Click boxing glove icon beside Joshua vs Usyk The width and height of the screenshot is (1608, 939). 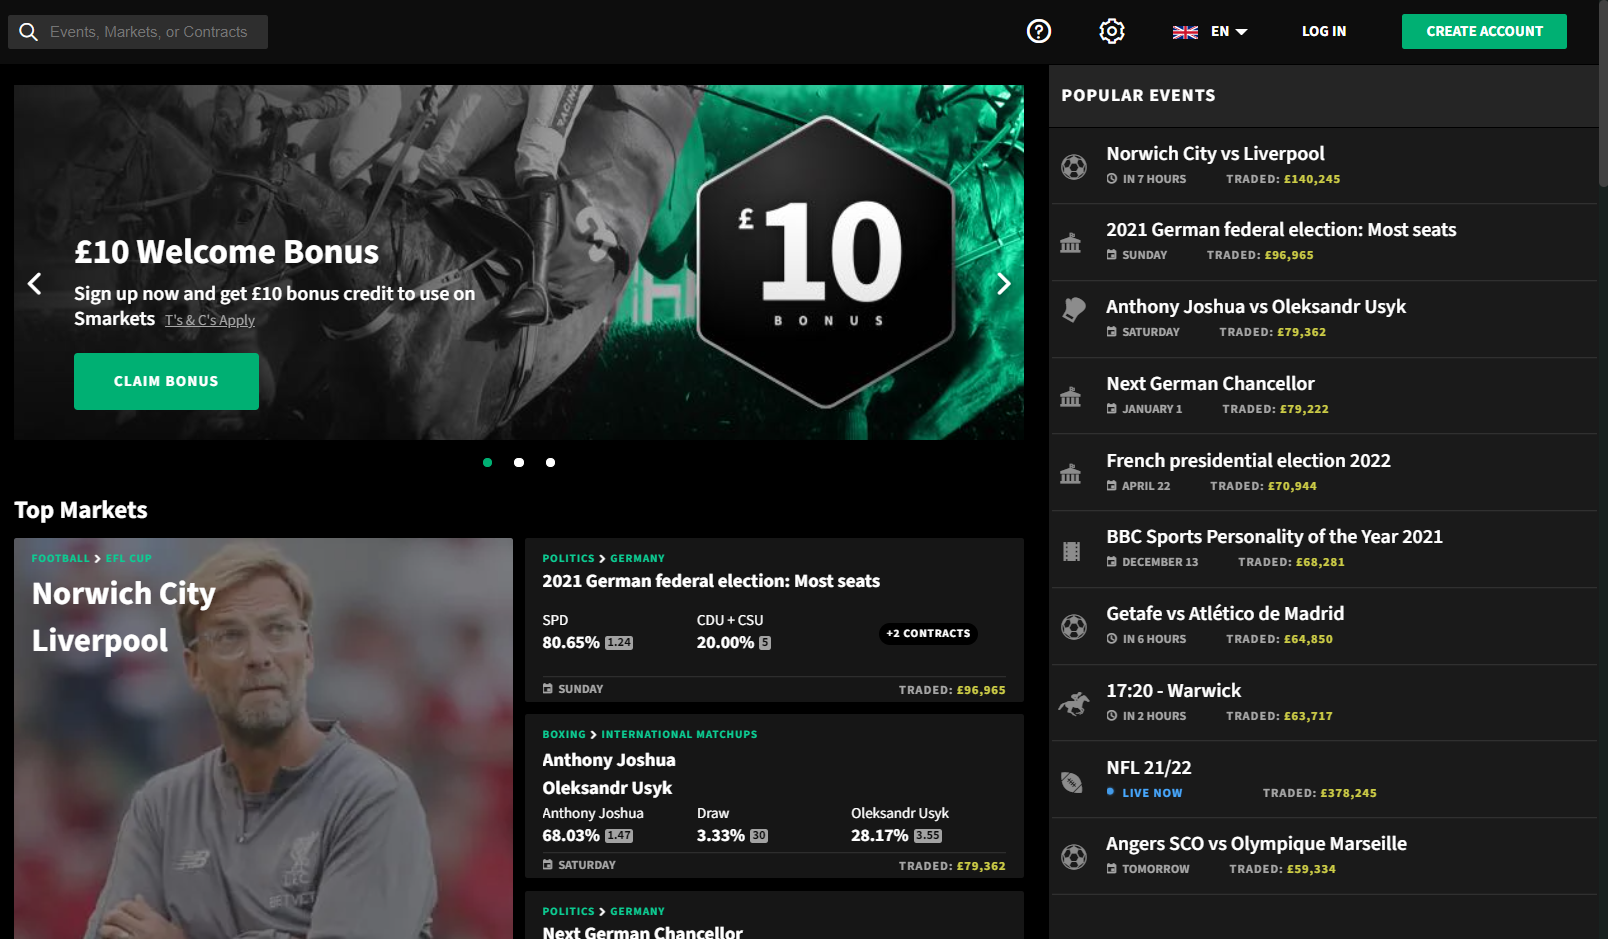(1073, 310)
